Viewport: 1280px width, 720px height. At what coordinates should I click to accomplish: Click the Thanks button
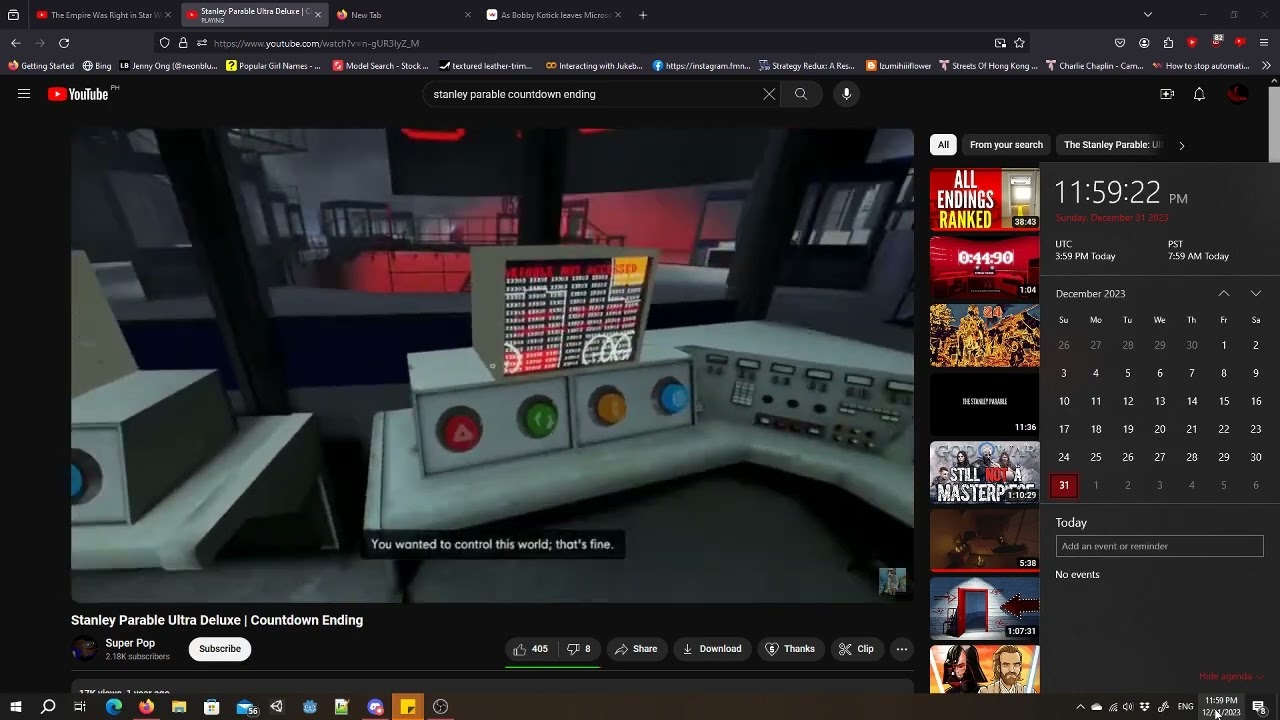(x=790, y=649)
